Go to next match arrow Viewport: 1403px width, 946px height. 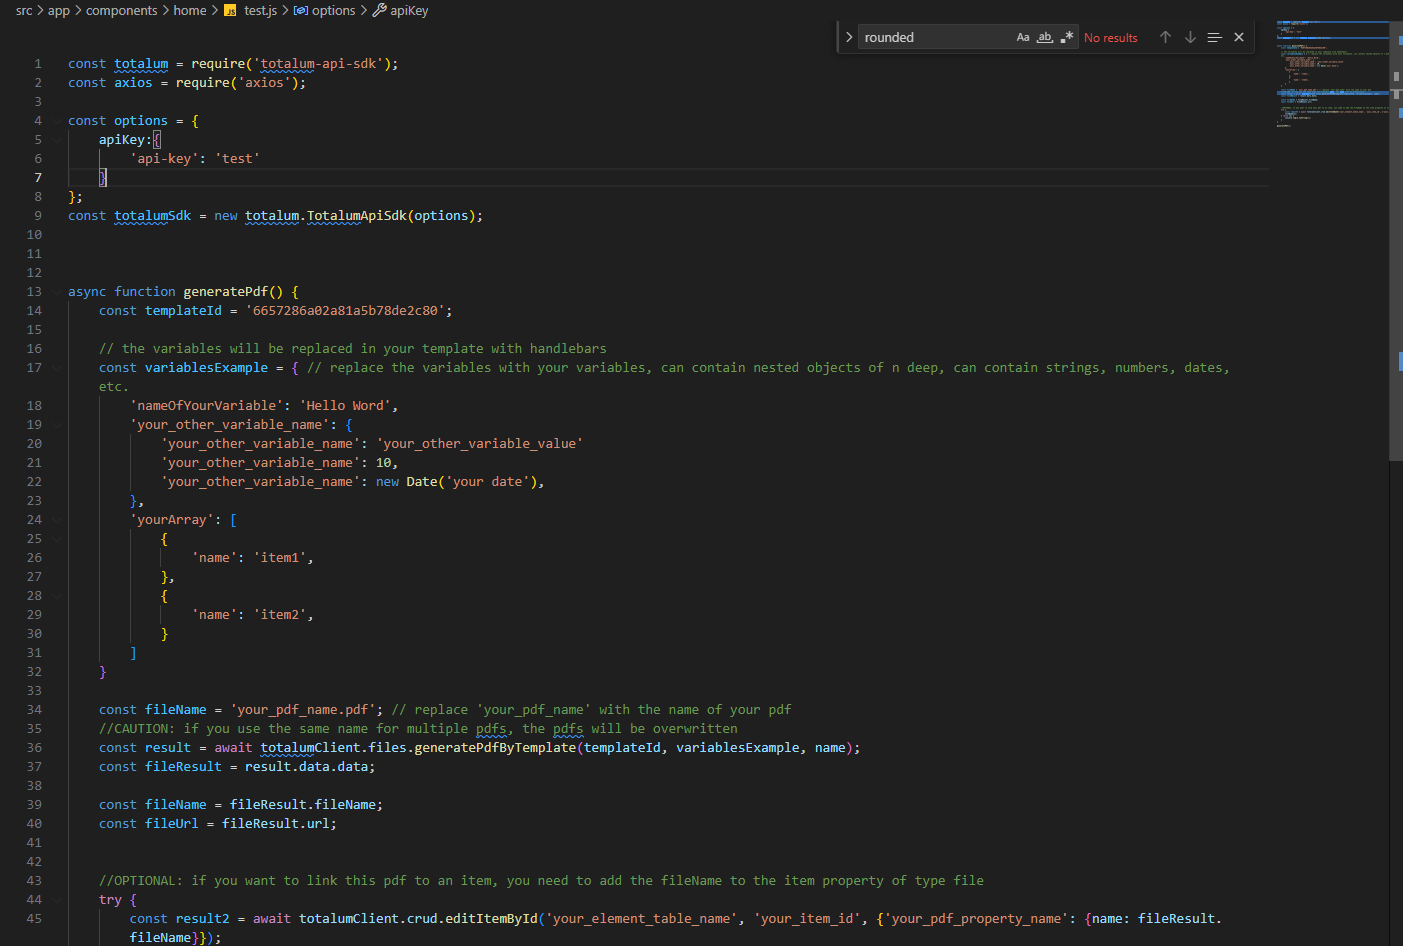(x=1190, y=37)
